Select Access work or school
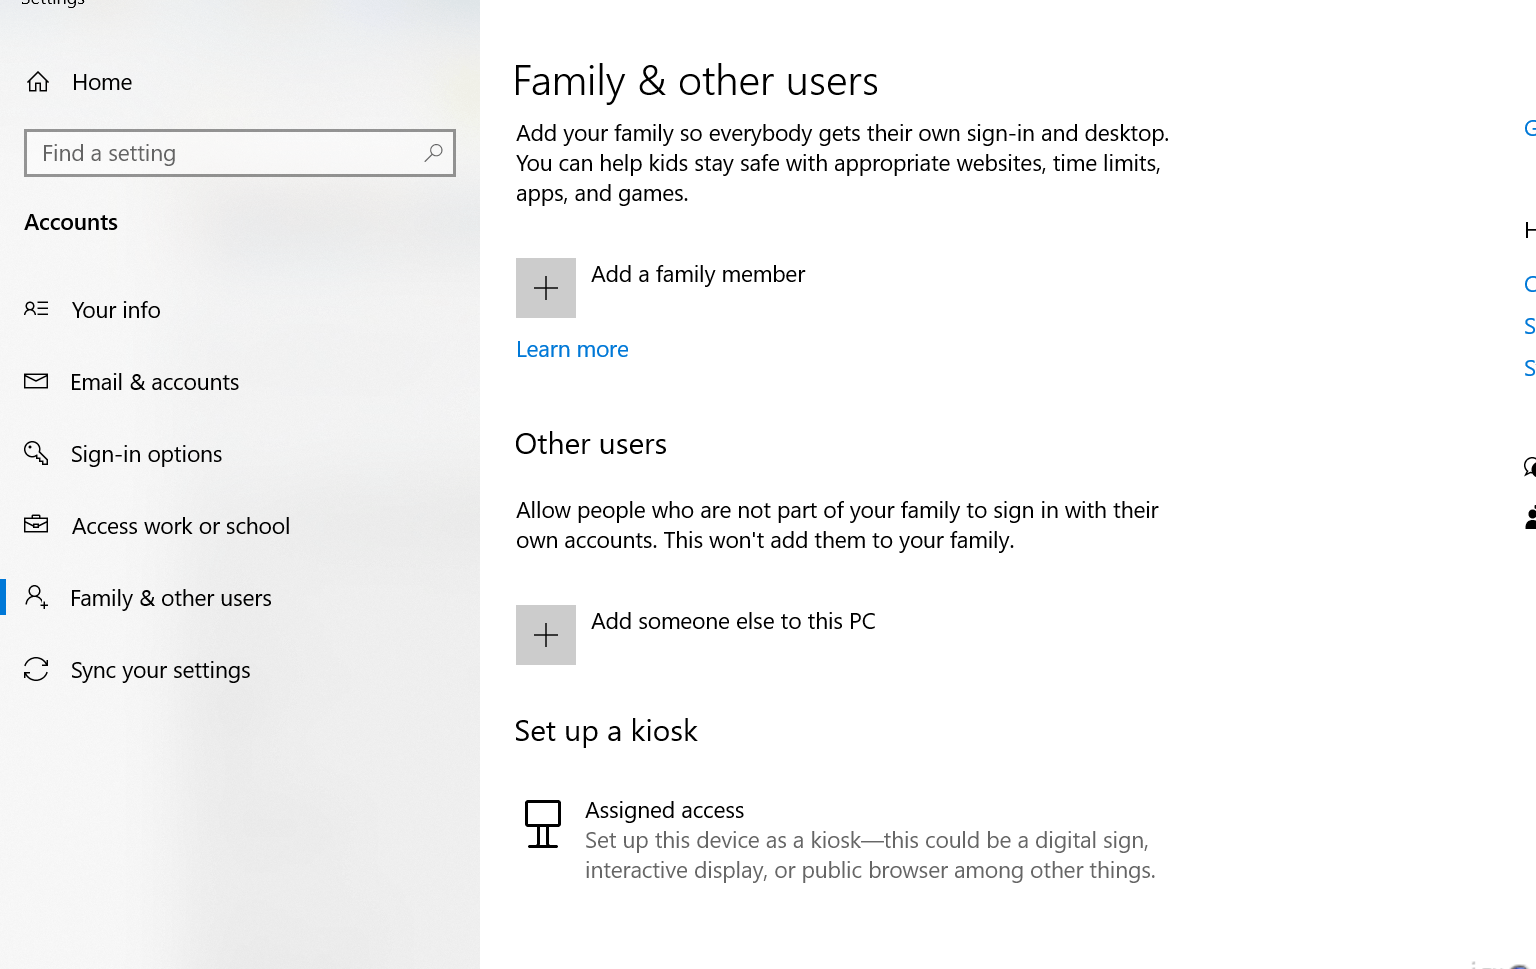Viewport: 1536px width, 969px height. click(181, 526)
